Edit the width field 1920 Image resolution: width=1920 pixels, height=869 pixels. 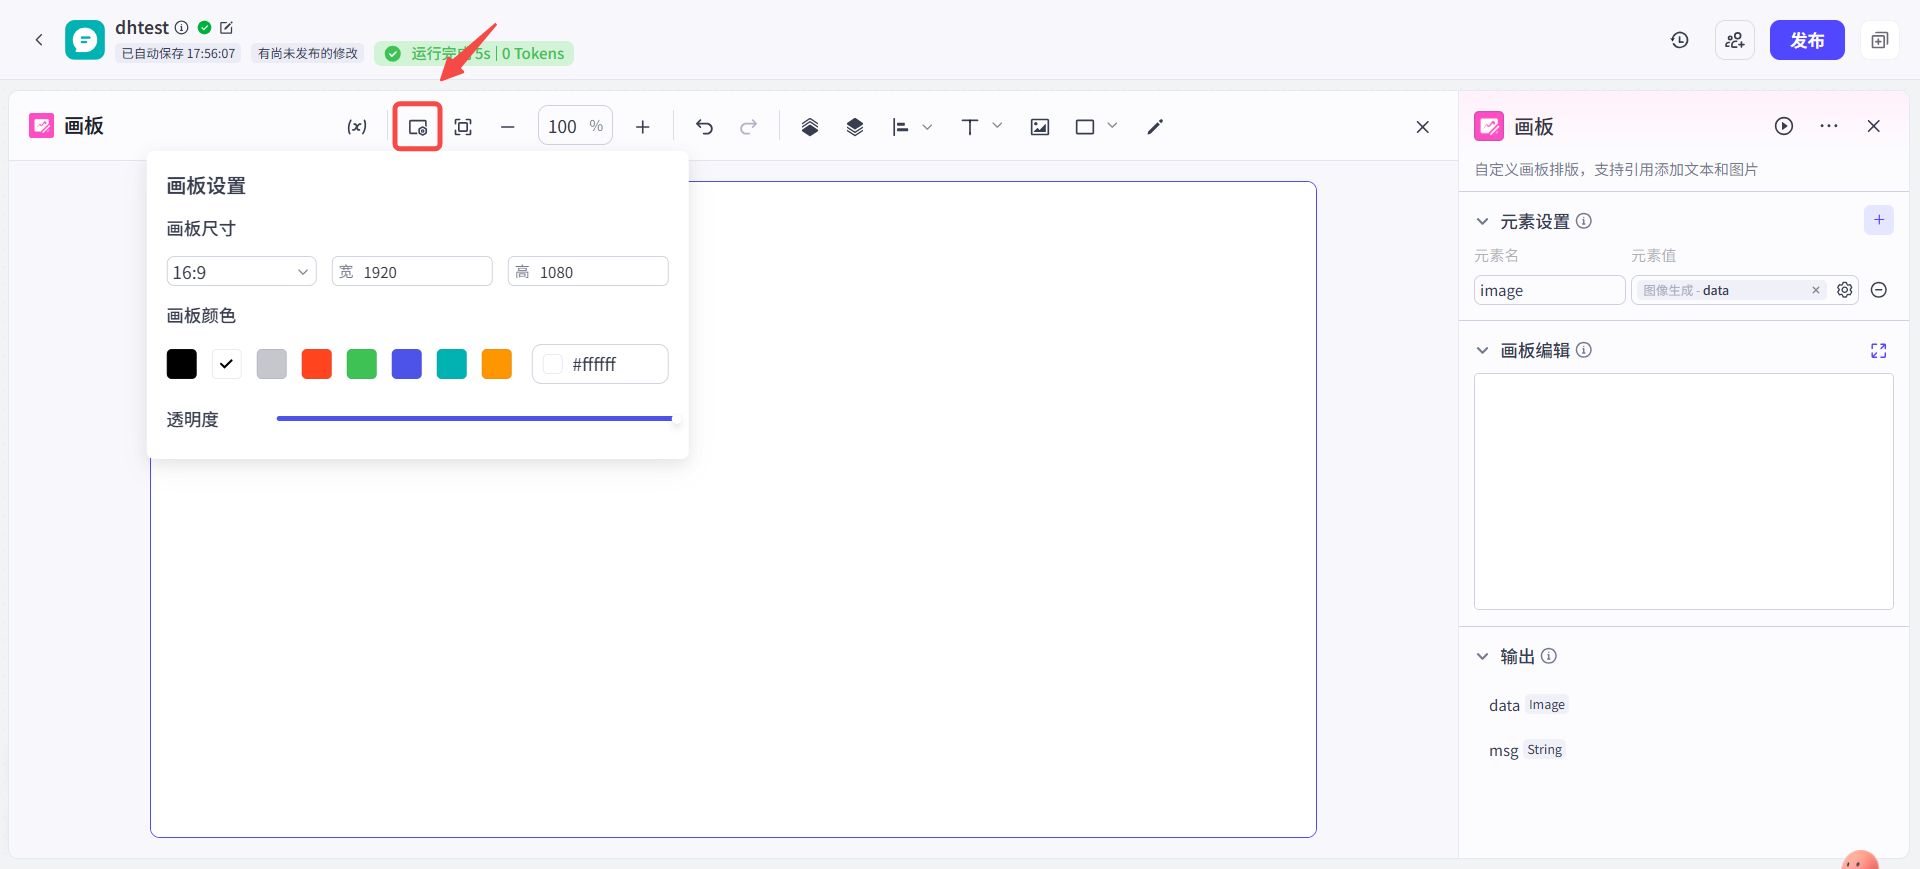pyautogui.click(x=412, y=272)
